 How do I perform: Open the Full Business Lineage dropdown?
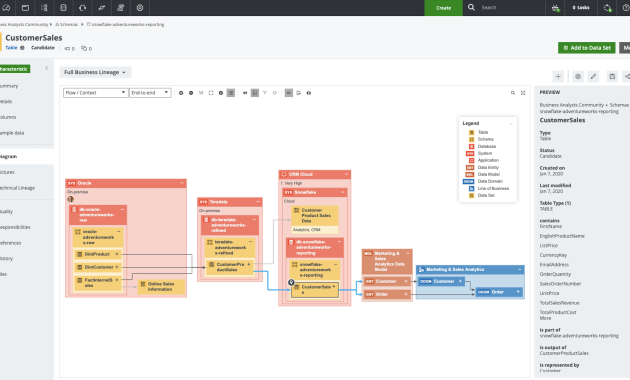tap(95, 72)
